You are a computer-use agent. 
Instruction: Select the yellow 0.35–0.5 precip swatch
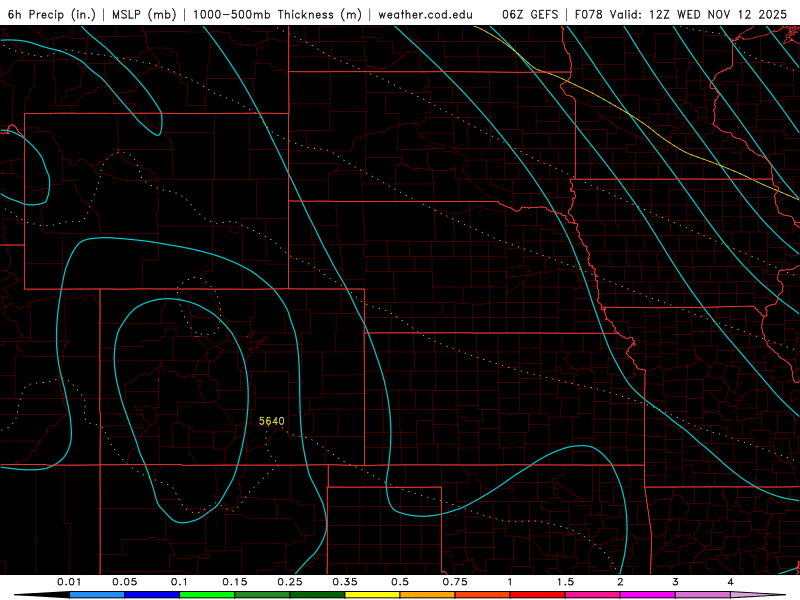click(x=372, y=595)
